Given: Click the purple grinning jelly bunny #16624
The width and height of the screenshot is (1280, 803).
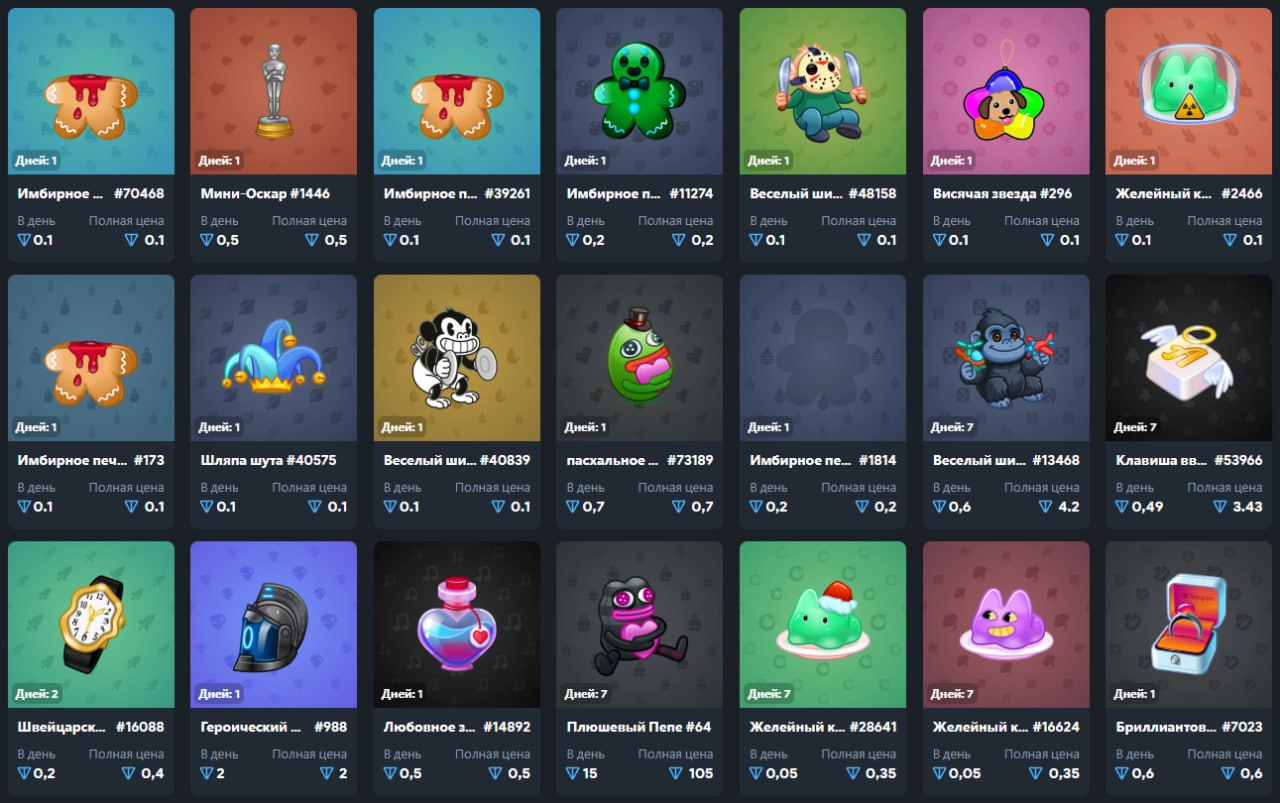Looking at the screenshot, I should coord(1006,626).
